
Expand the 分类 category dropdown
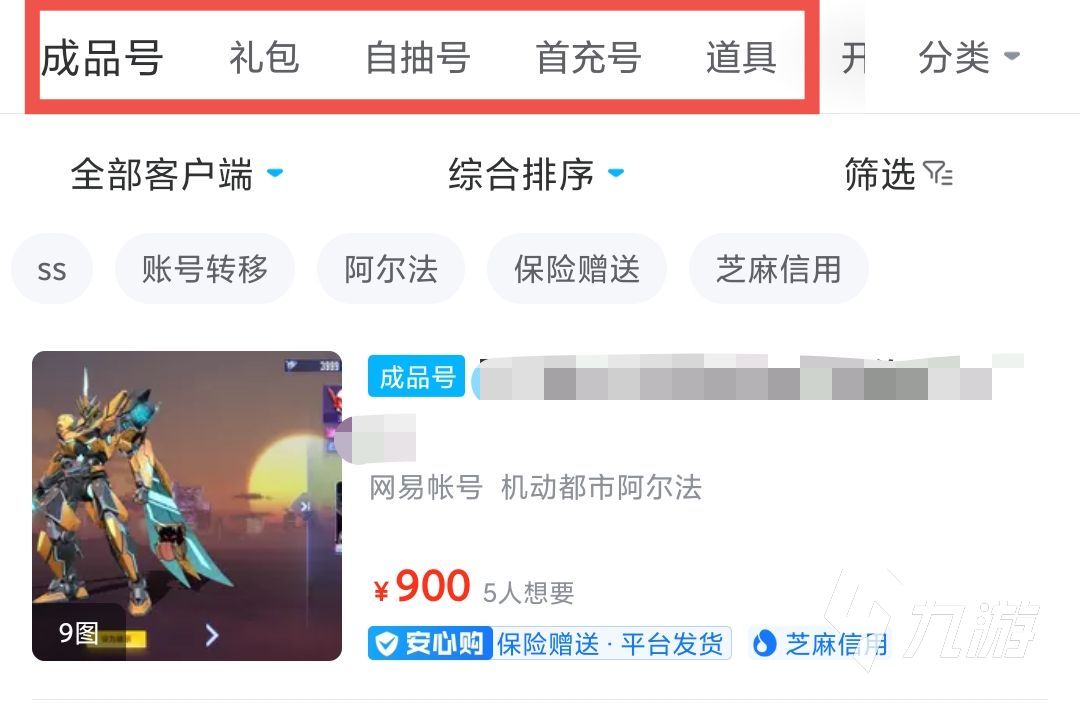(x=968, y=57)
